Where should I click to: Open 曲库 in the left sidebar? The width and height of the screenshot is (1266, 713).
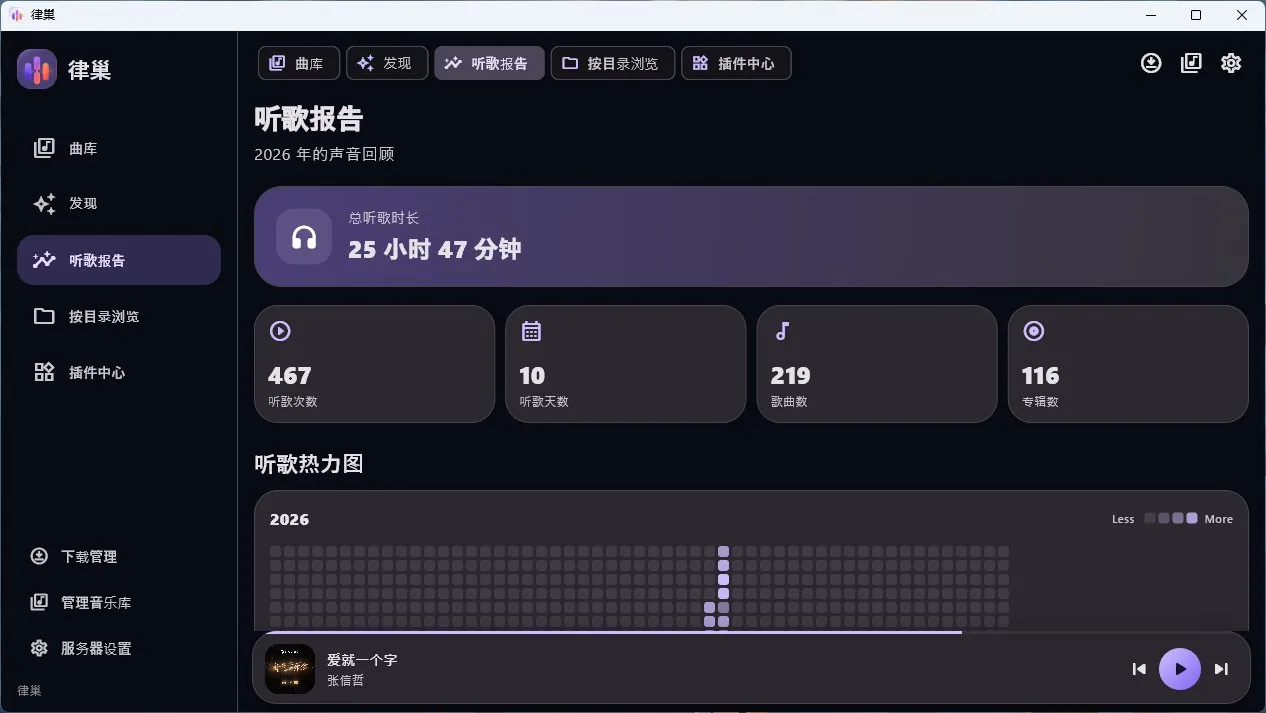coord(119,148)
